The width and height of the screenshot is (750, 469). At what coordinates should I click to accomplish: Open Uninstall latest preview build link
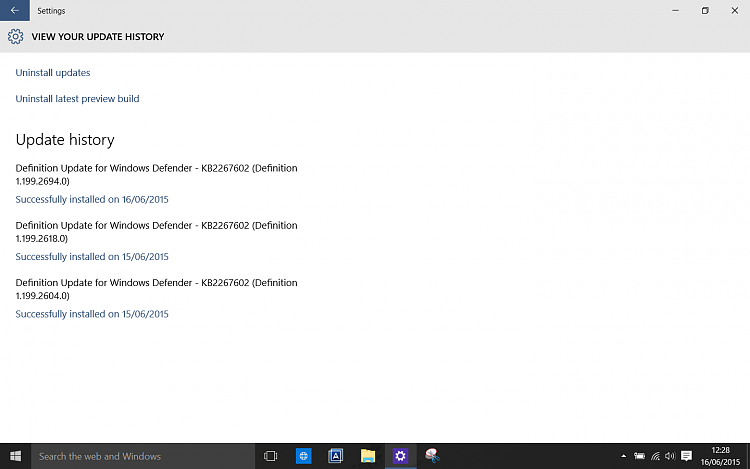coord(77,98)
